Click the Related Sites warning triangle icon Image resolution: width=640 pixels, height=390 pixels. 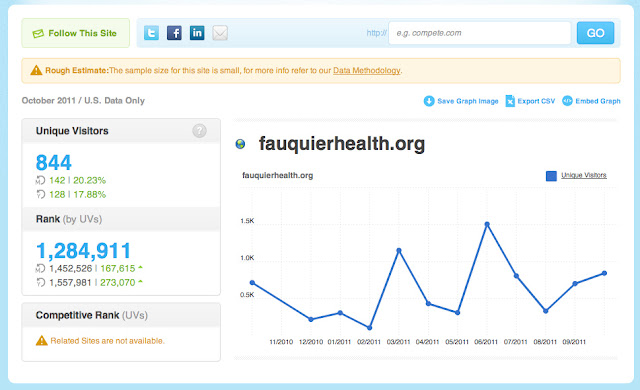(x=42, y=341)
